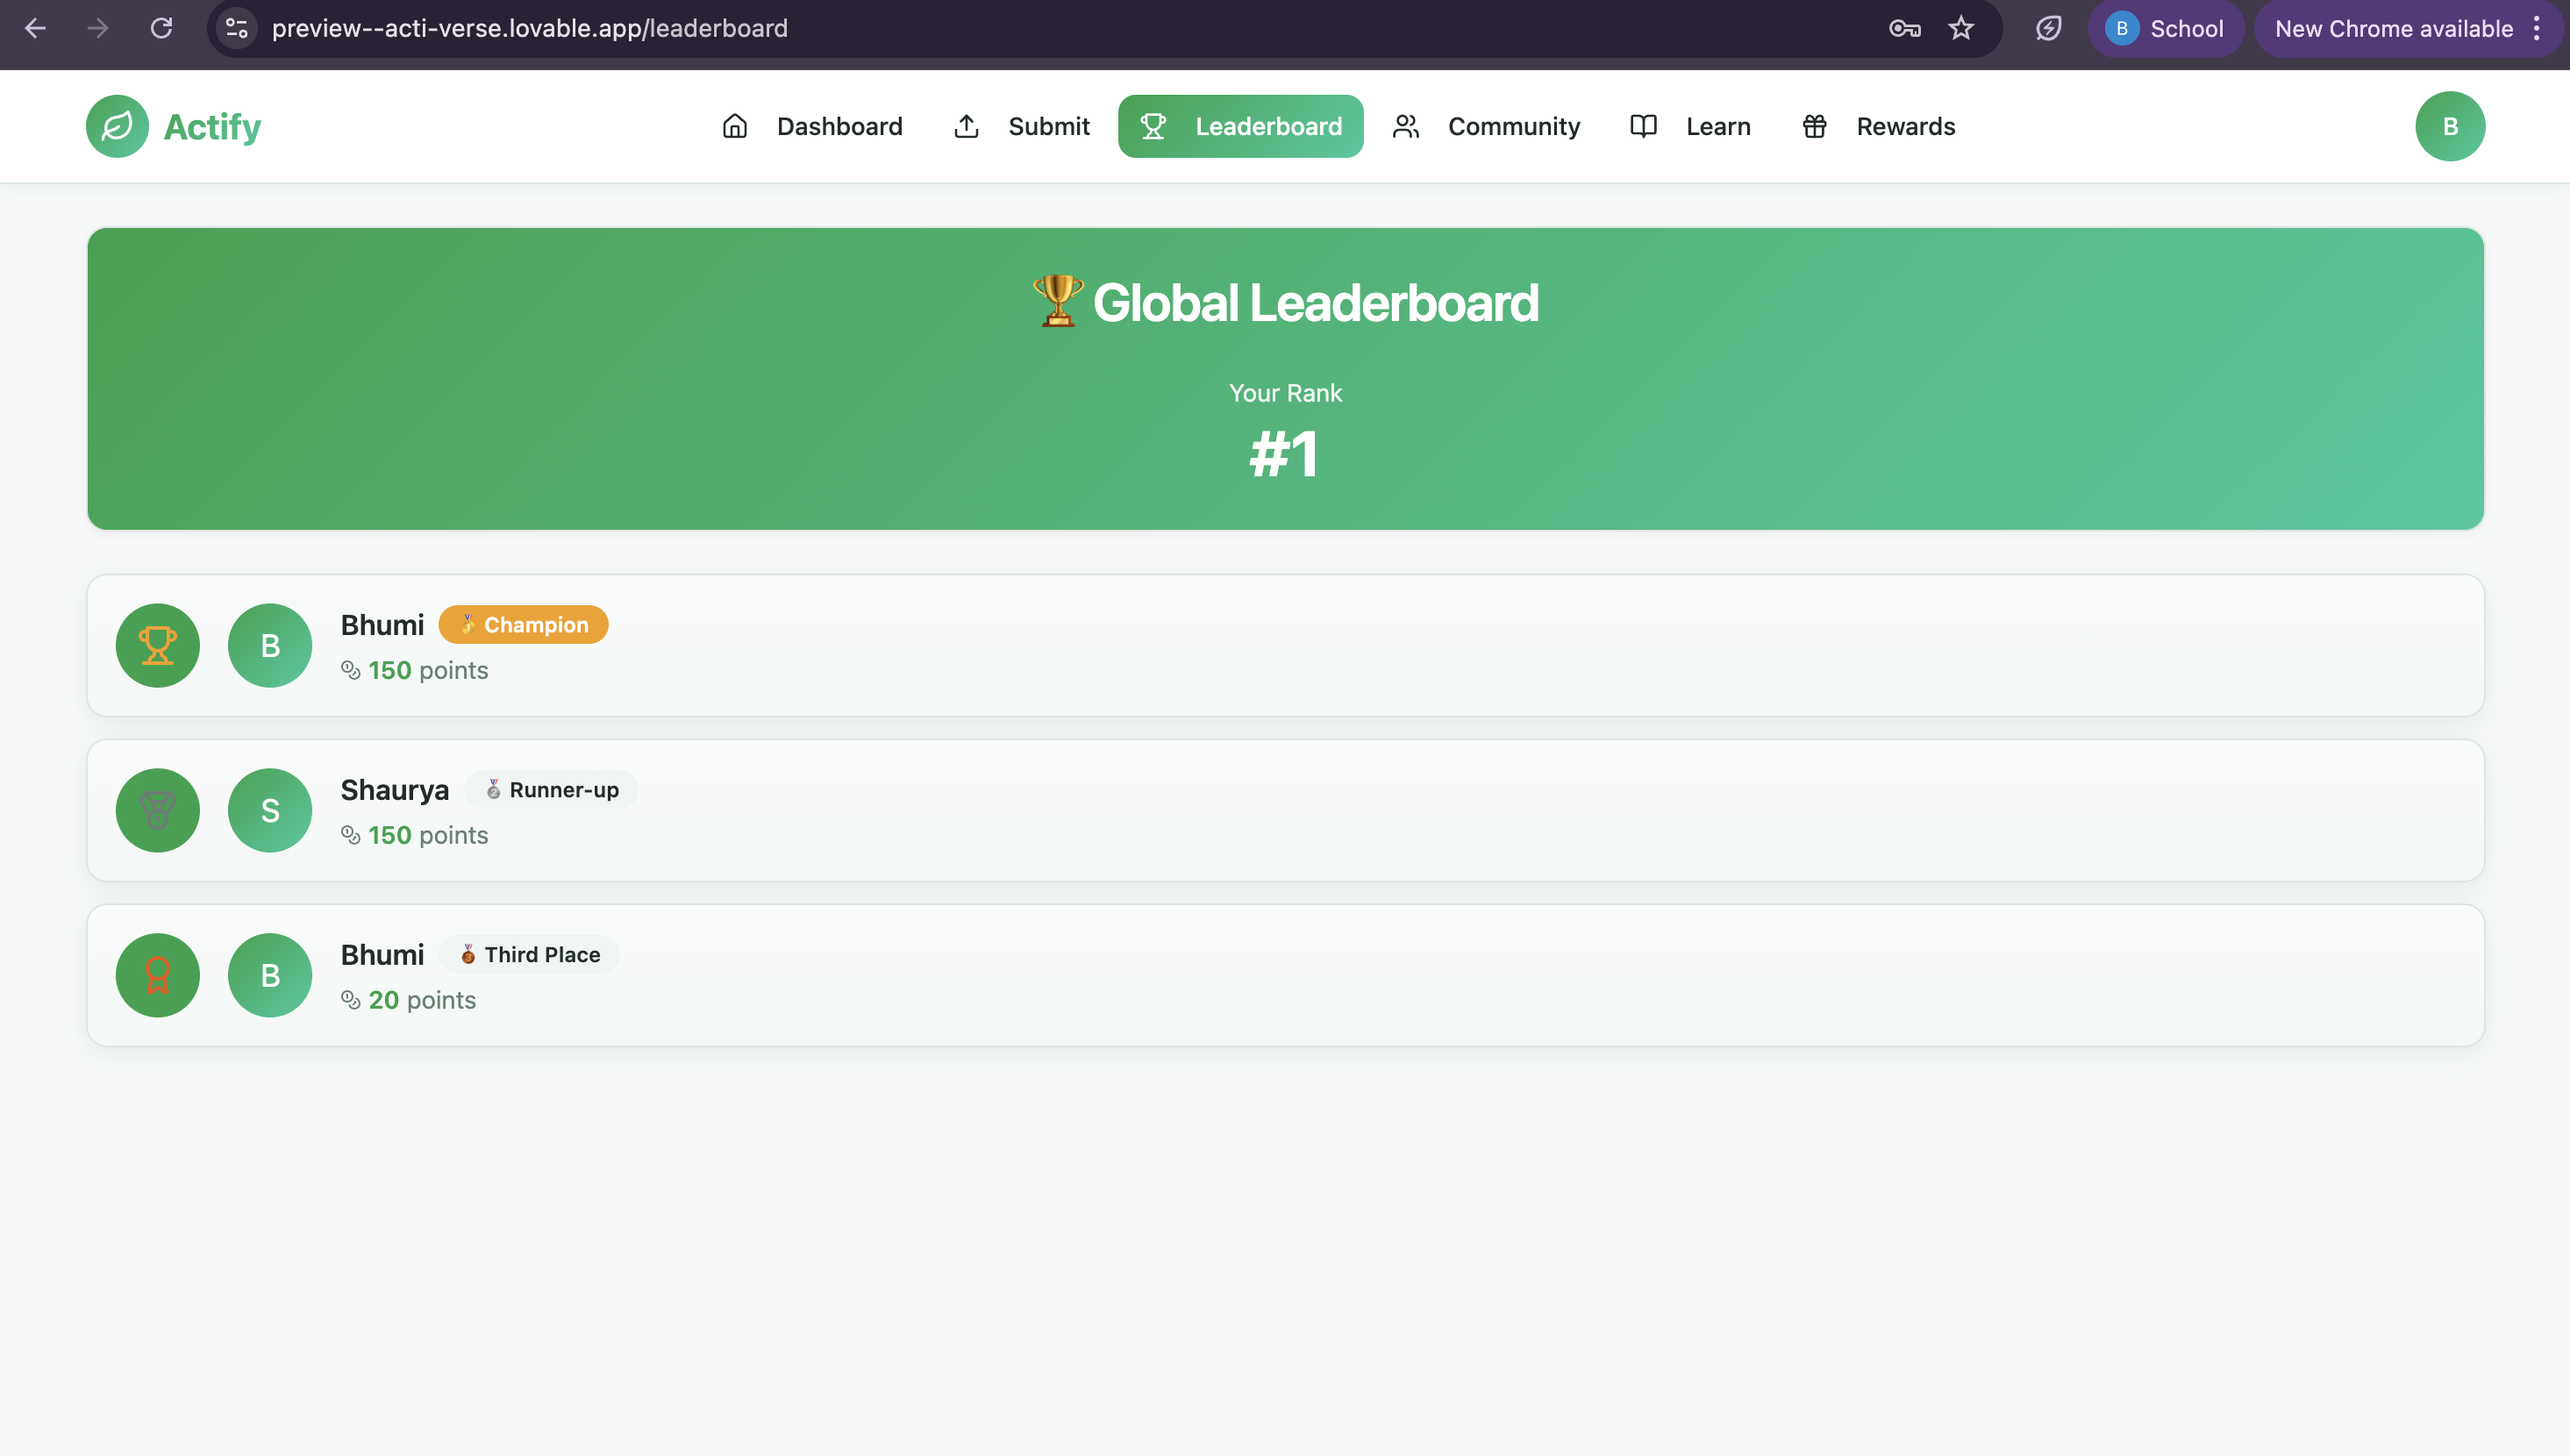Click the Community people icon

(1406, 126)
